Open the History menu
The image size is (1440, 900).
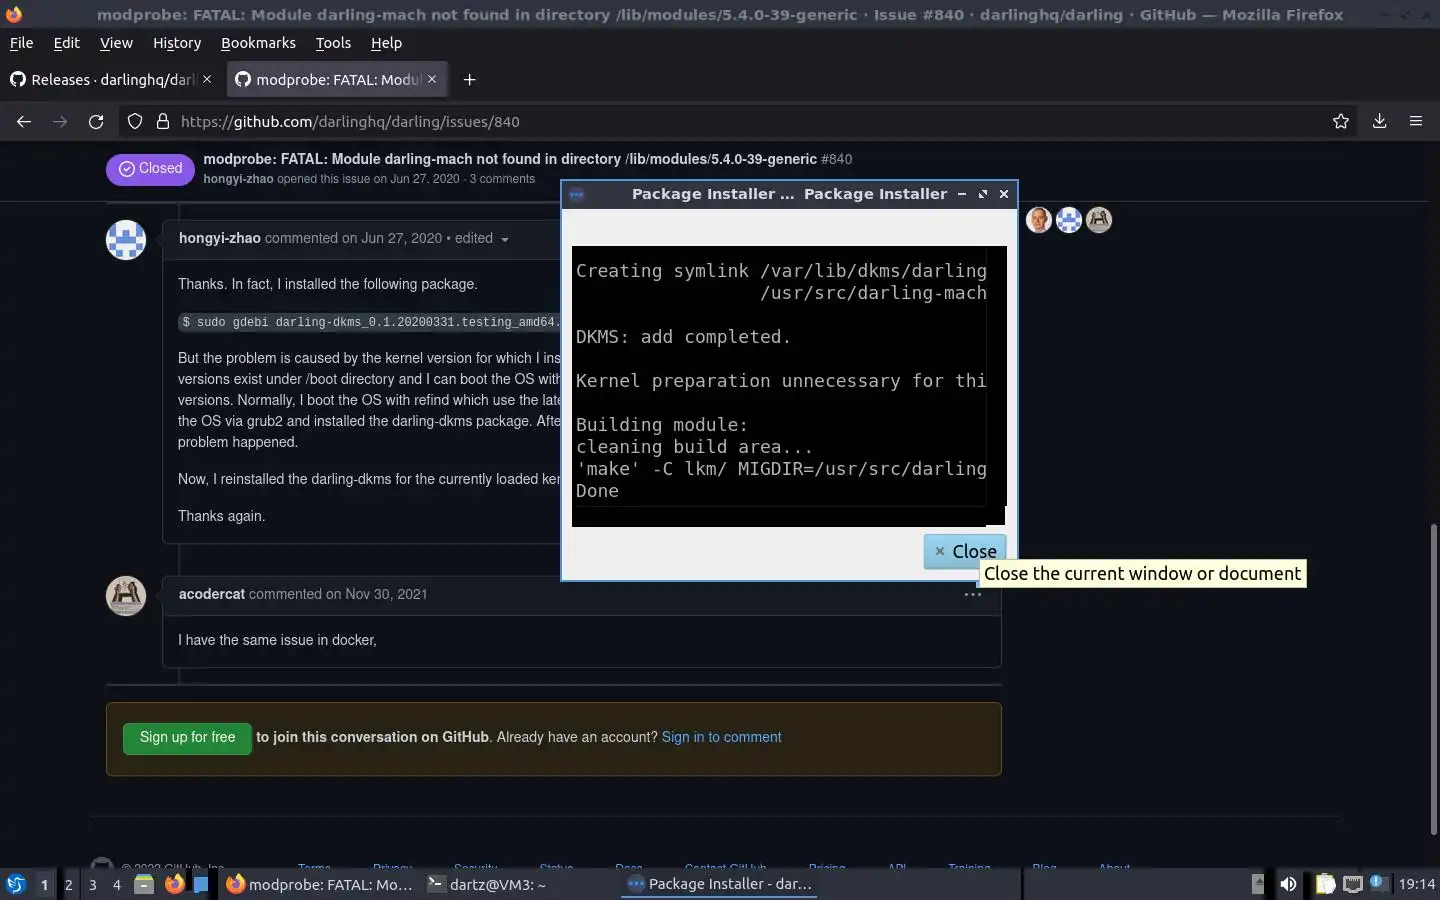(177, 43)
